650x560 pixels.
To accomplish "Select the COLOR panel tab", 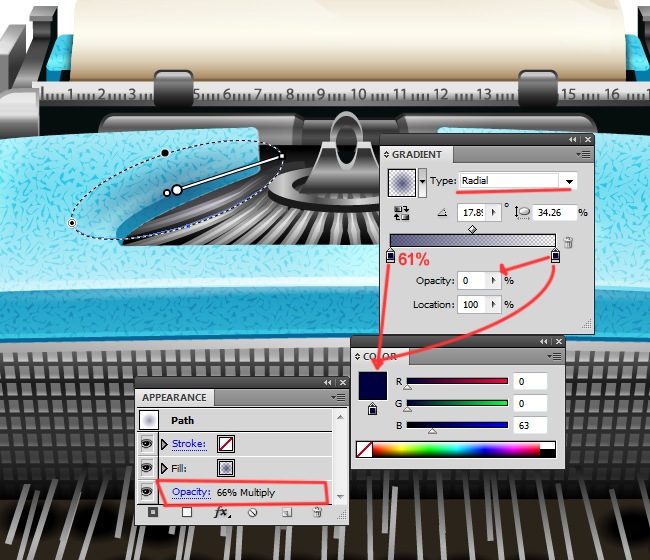I will [x=380, y=356].
